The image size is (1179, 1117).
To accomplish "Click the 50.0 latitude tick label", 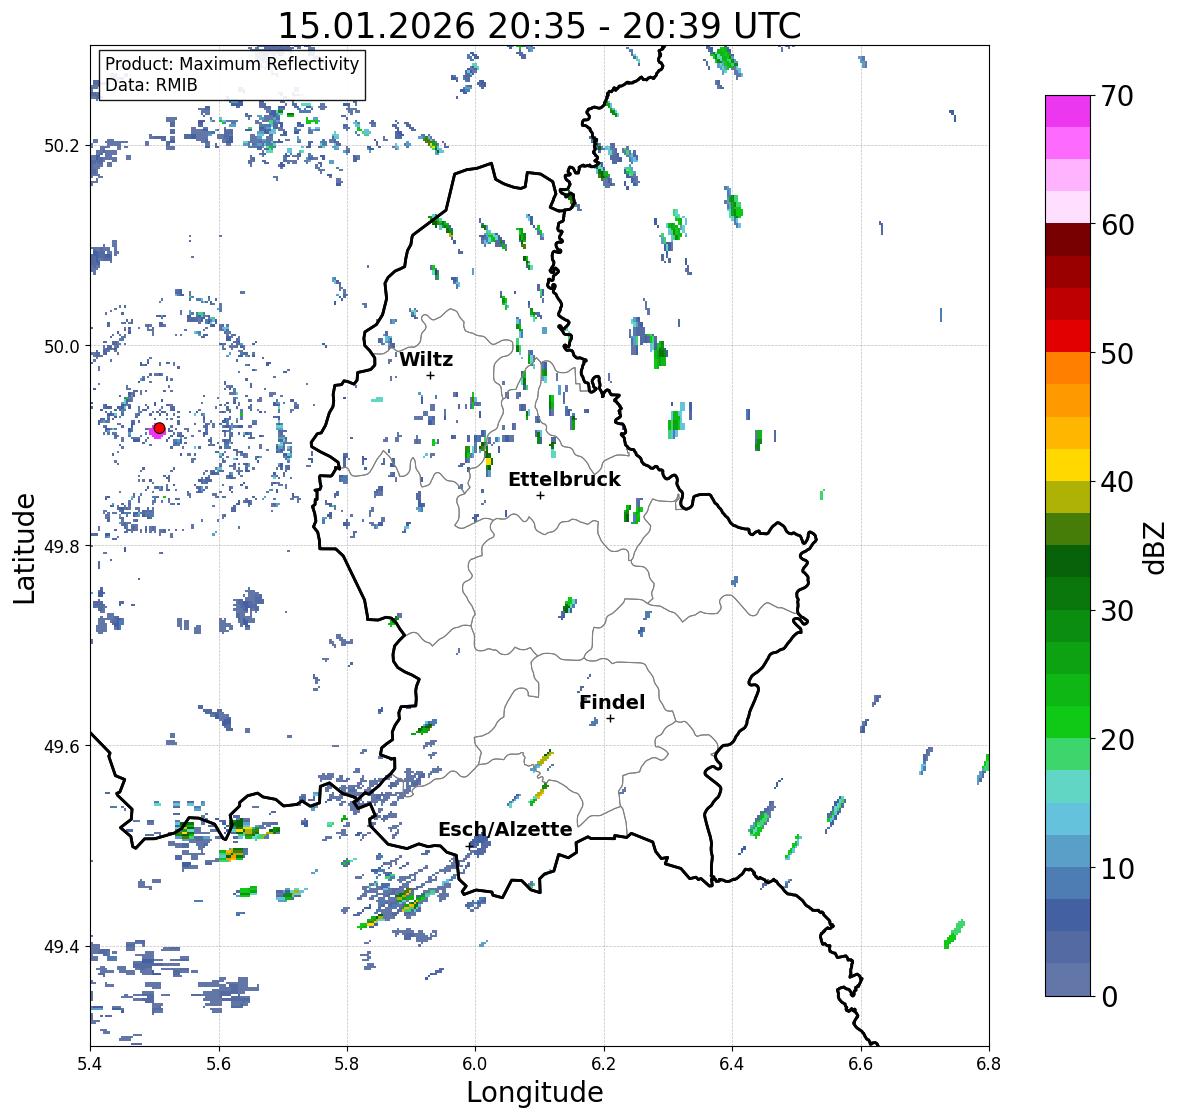I will pos(62,347).
